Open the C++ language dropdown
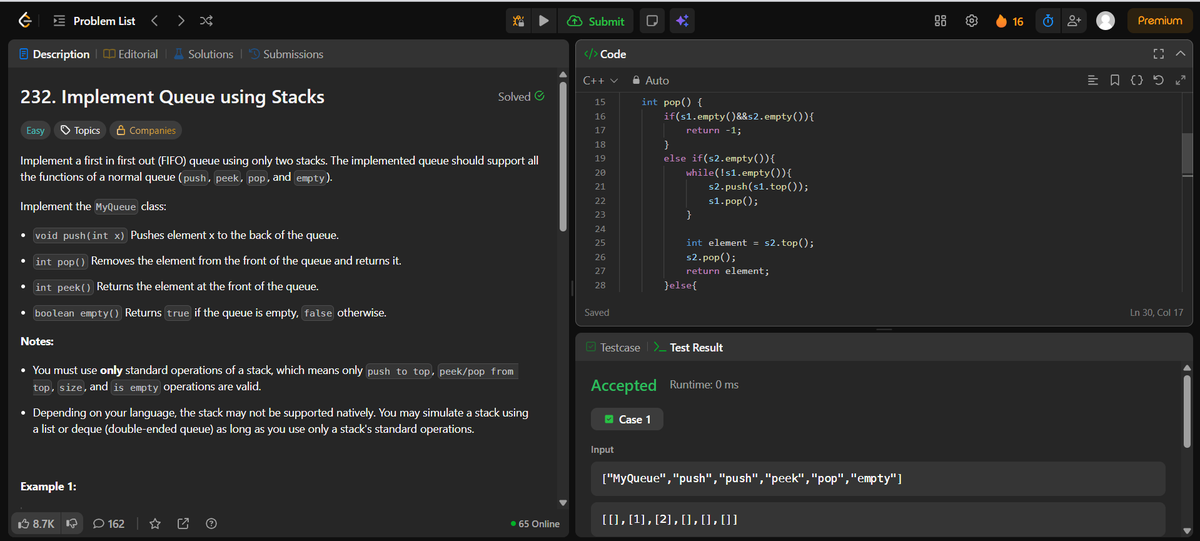 (x=600, y=80)
